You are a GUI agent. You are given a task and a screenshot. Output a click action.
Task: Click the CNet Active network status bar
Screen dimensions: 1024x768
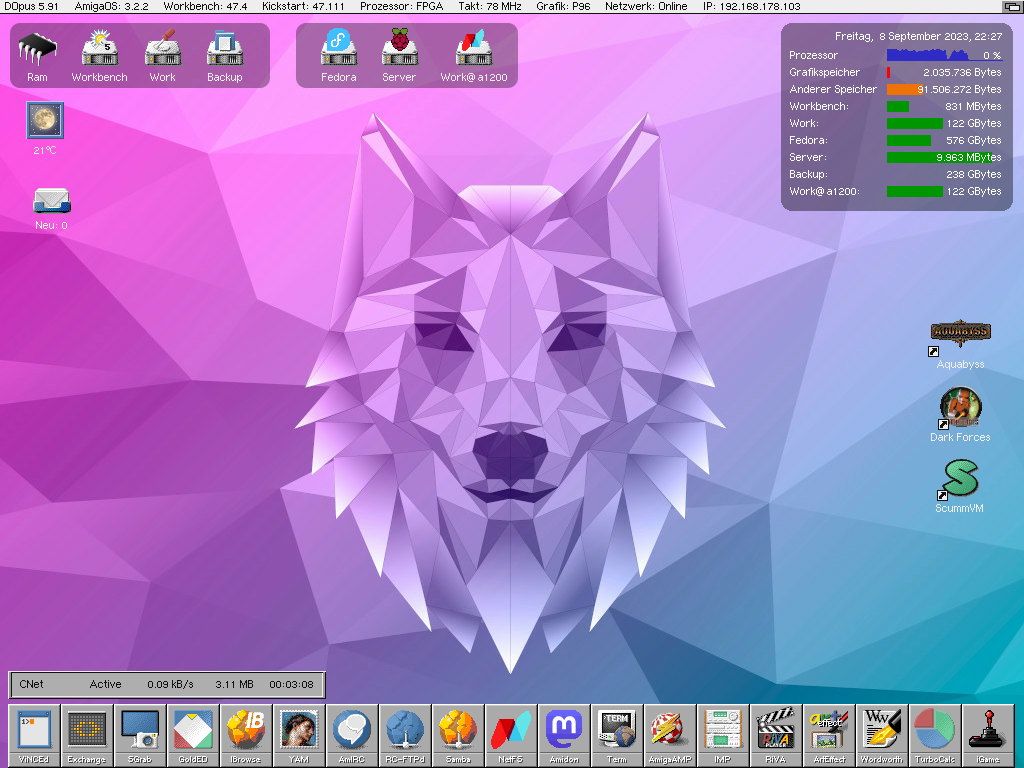tap(166, 685)
